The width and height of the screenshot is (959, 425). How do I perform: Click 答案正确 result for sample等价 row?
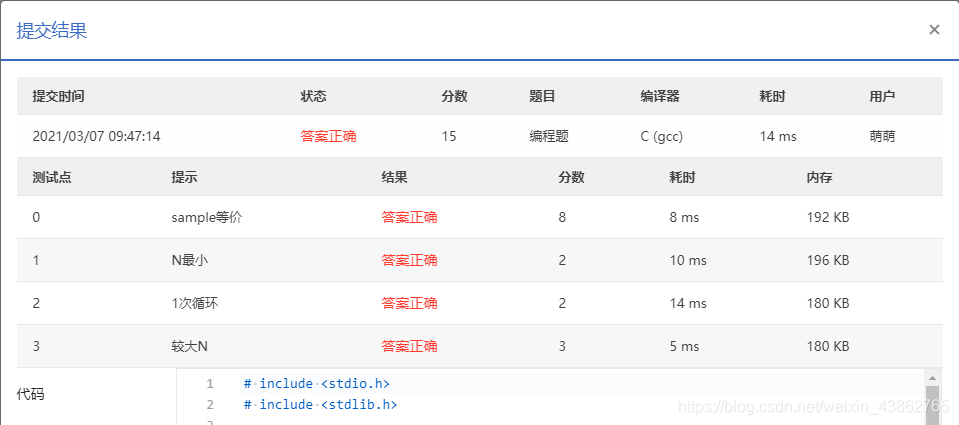click(409, 217)
